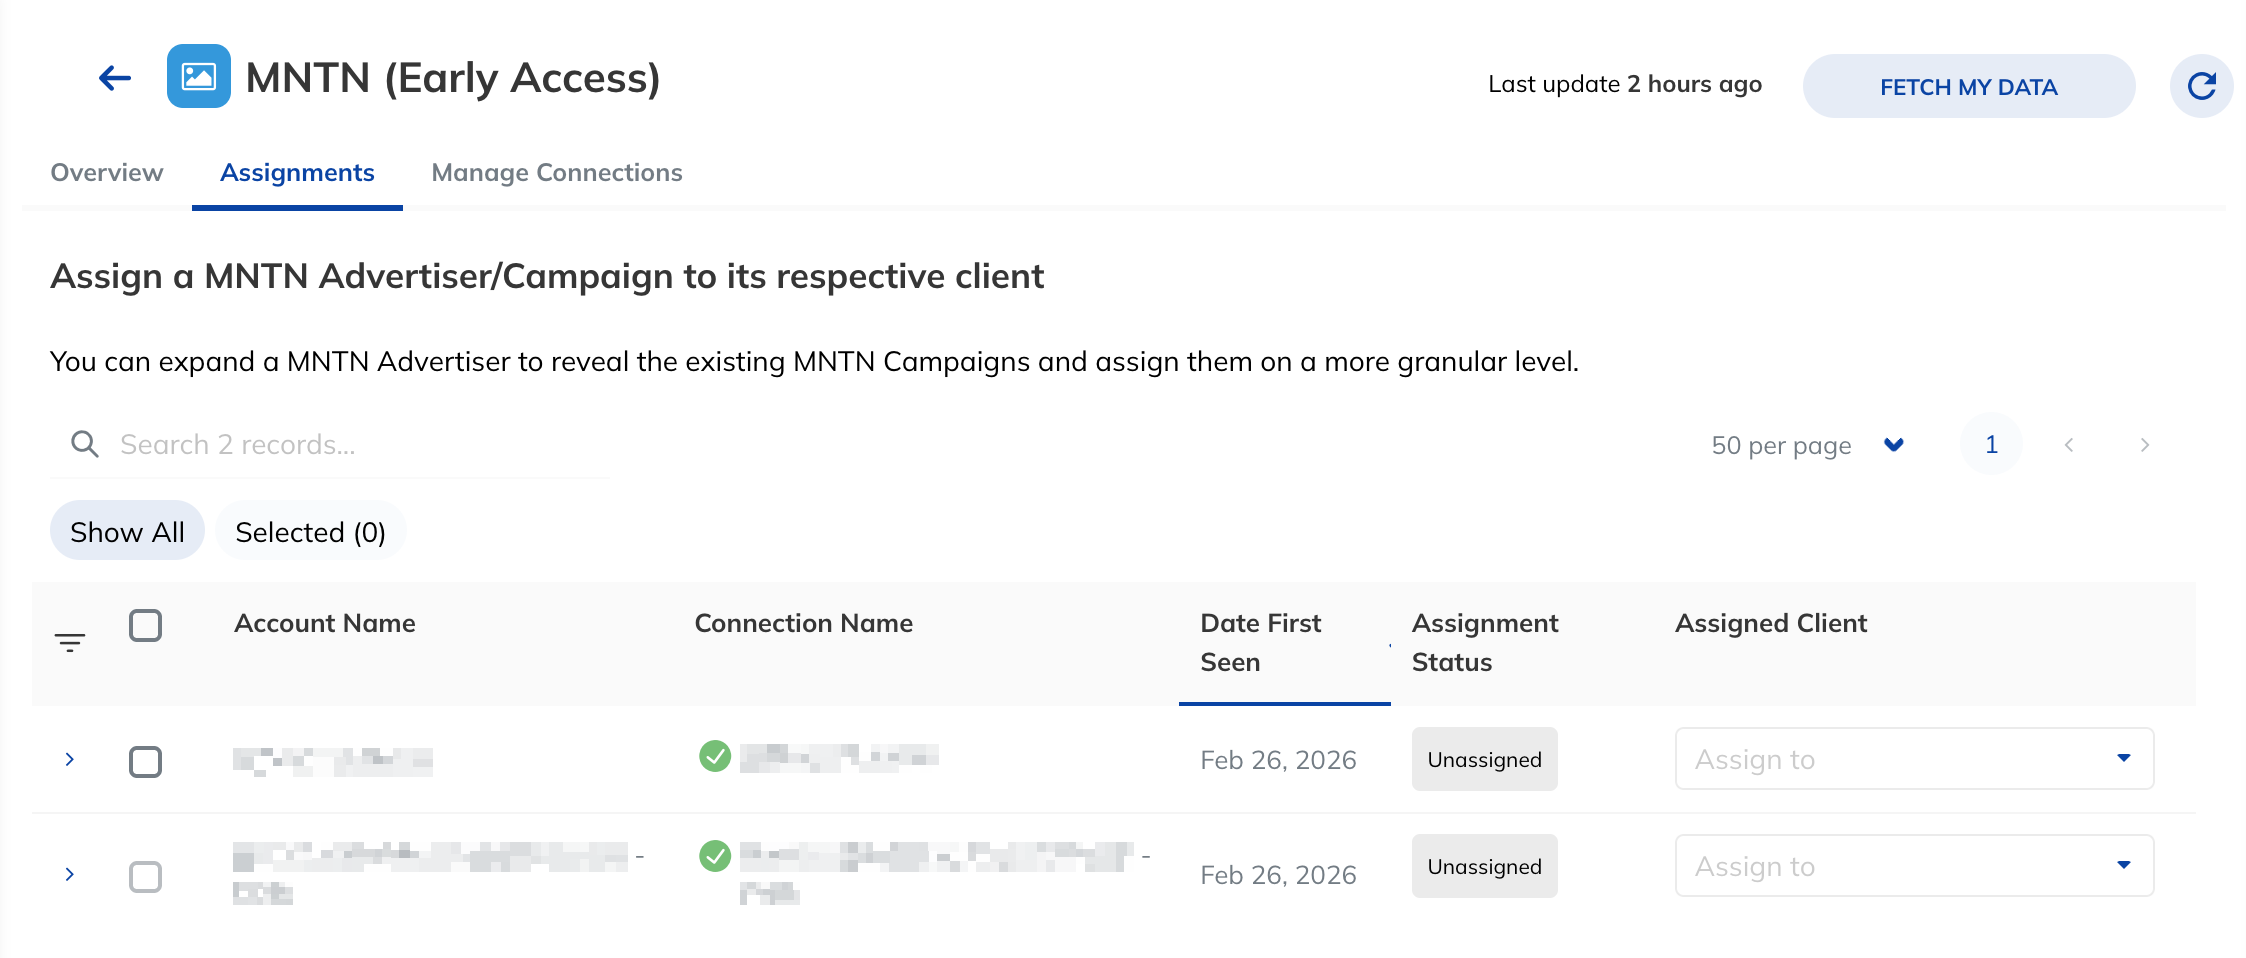Sort by Connection Name column header
The height and width of the screenshot is (958, 2246).
[x=803, y=623]
